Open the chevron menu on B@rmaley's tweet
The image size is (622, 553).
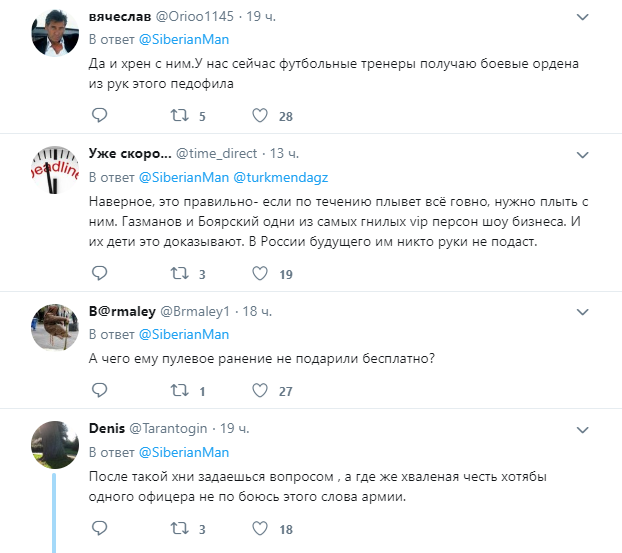[583, 311]
